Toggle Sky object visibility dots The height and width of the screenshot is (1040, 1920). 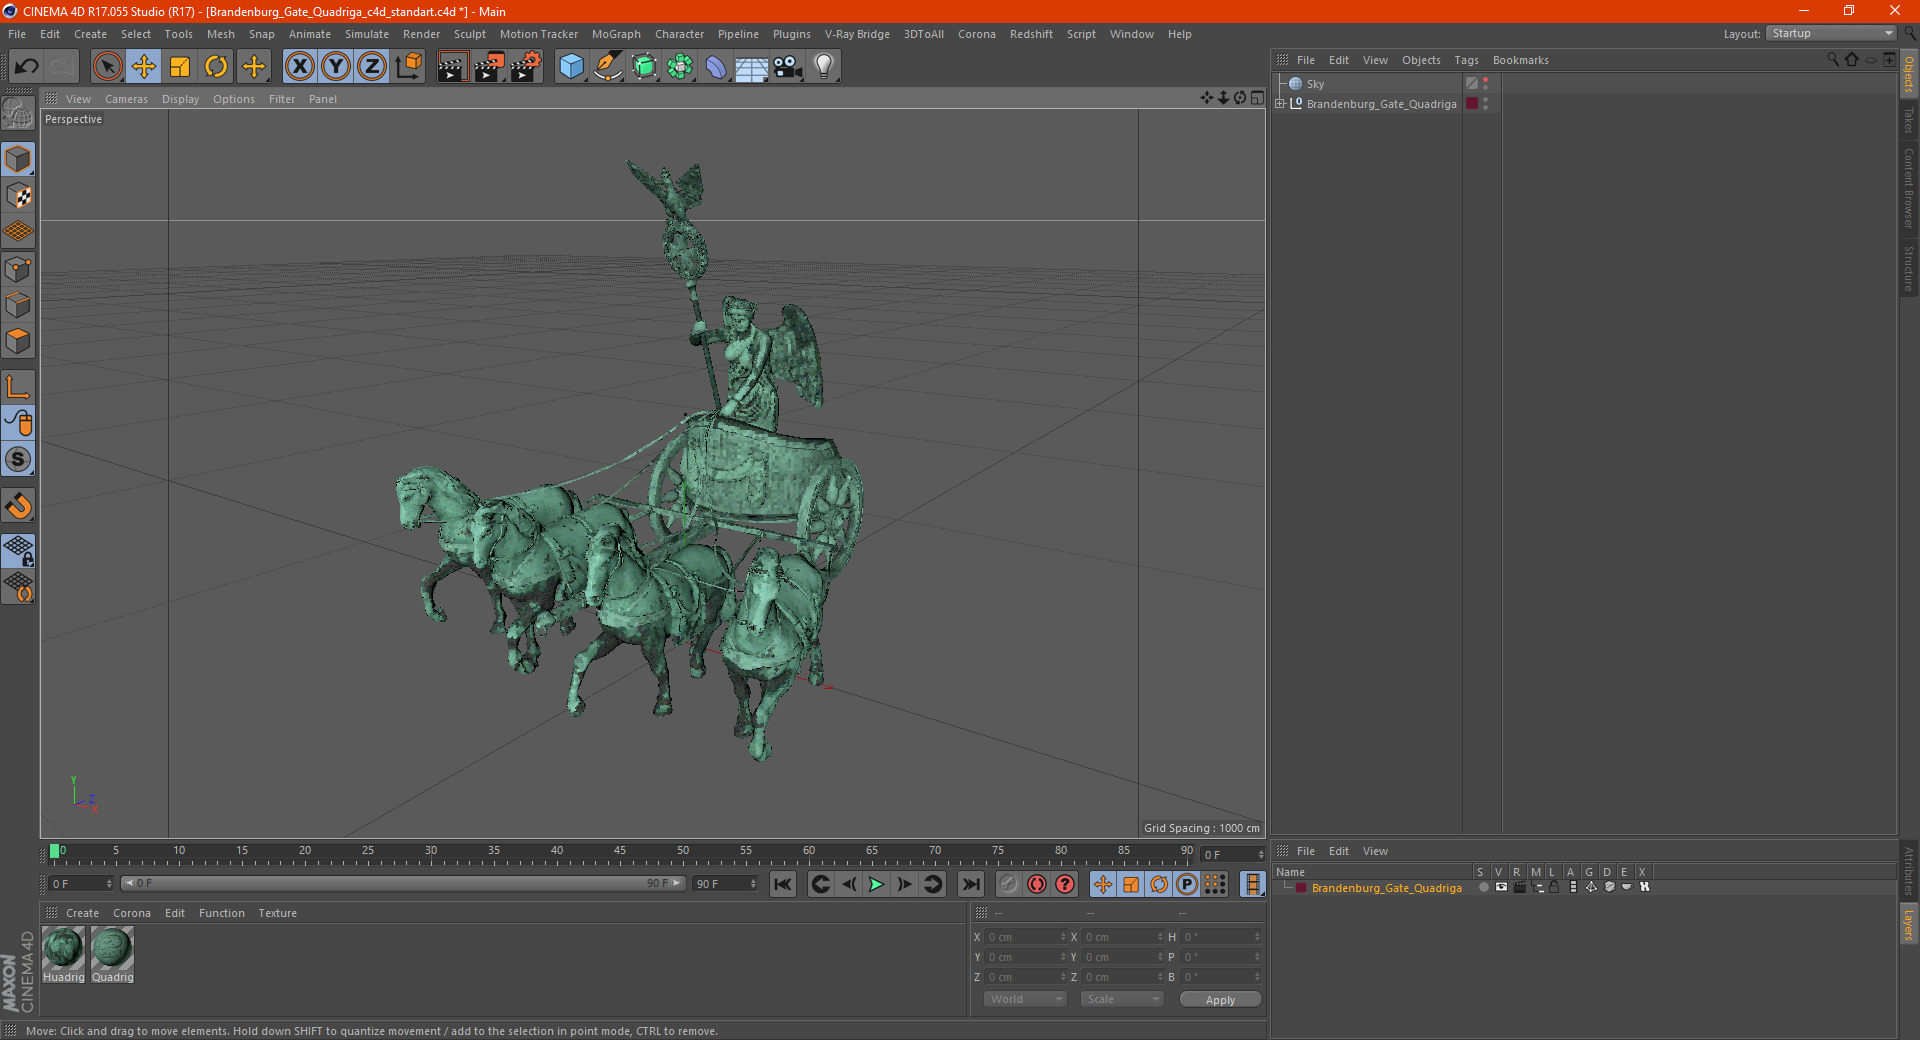tap(1485, 84)
